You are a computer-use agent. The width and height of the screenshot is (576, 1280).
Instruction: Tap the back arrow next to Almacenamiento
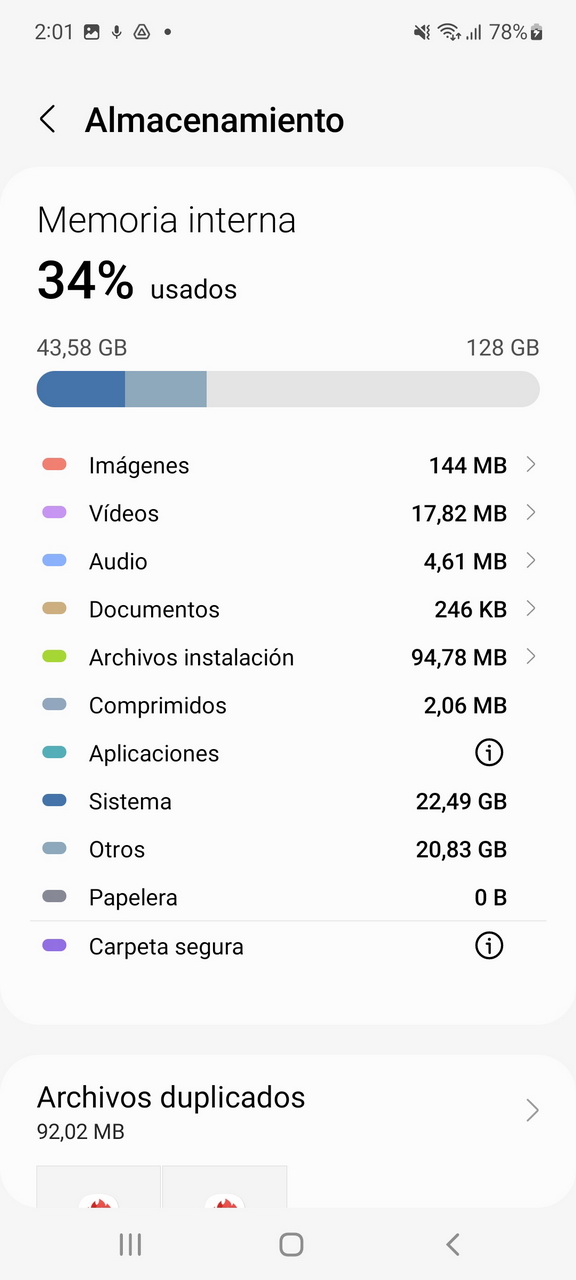coord(47,120)
